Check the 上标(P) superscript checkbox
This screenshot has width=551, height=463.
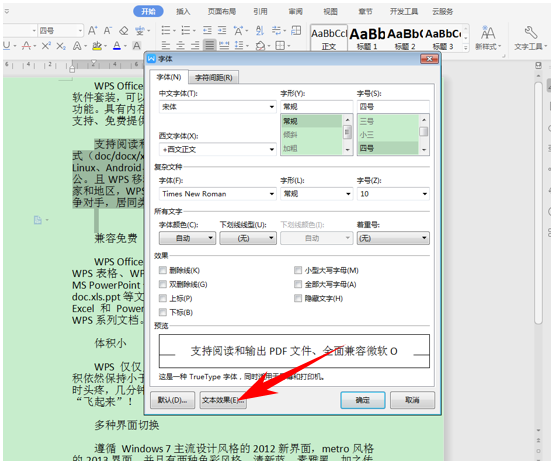[163, 298]
